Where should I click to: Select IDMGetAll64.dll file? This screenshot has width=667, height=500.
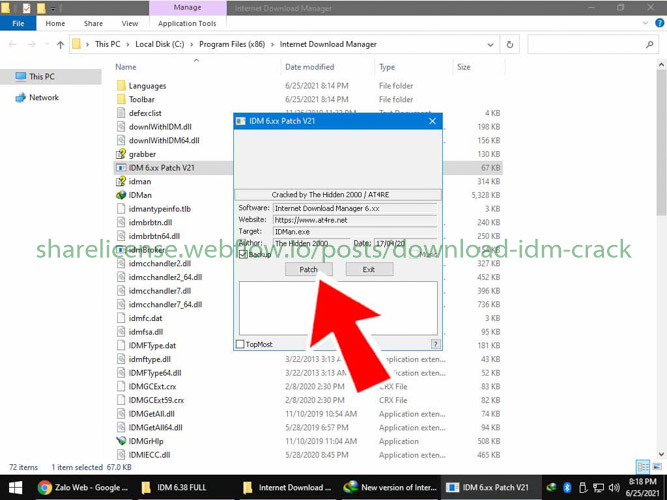pyautogui.click(x=155, y=427)
